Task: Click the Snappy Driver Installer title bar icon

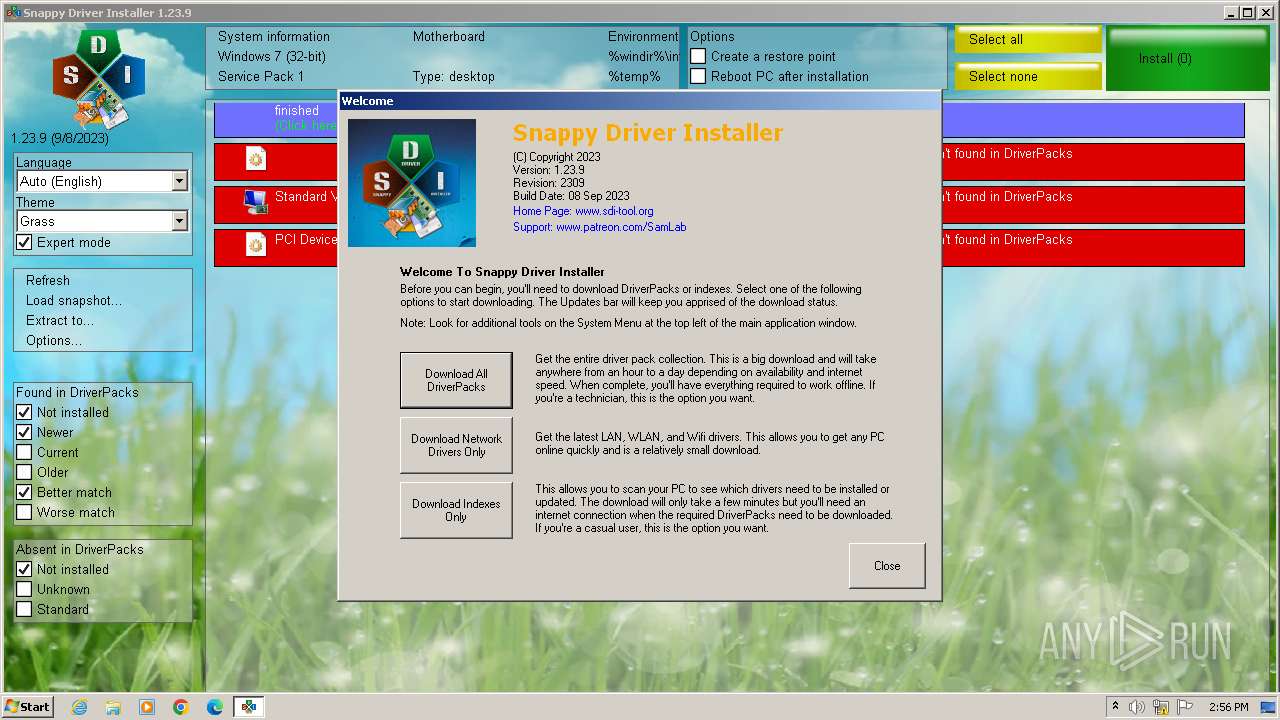Action: [12, 12]
